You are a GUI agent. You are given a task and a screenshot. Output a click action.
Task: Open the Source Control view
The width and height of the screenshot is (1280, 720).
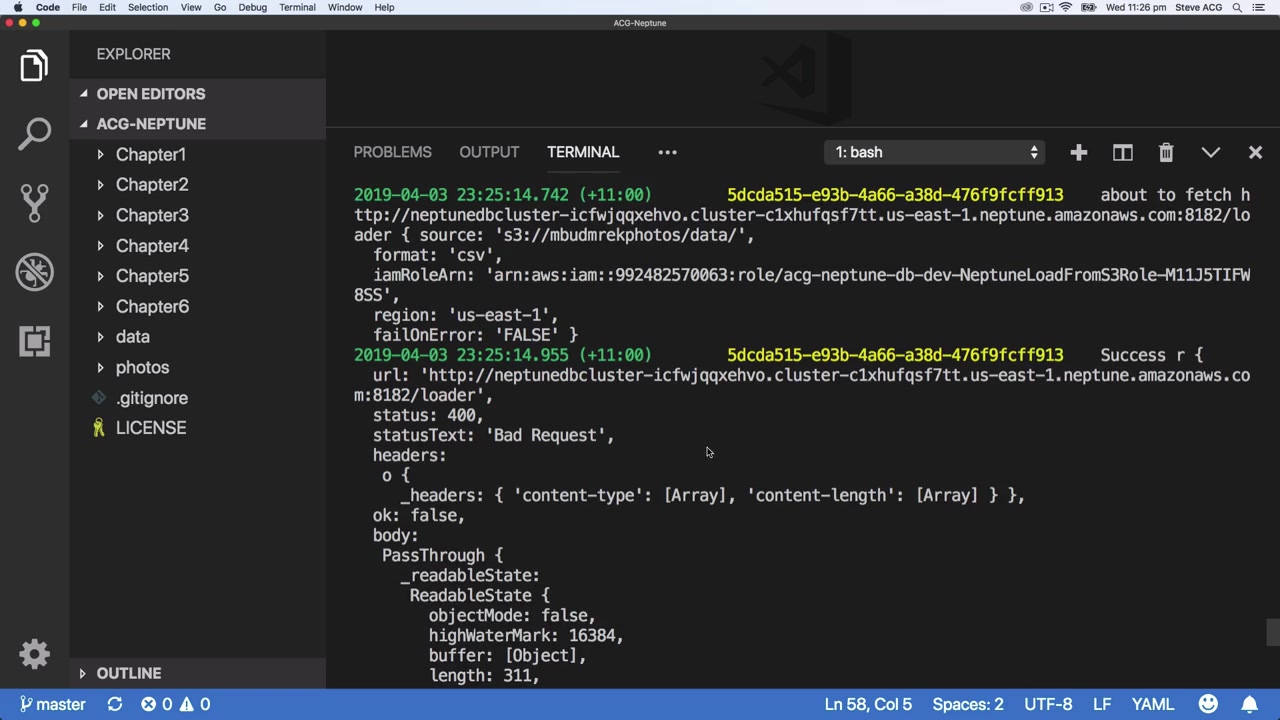(34, 203)
